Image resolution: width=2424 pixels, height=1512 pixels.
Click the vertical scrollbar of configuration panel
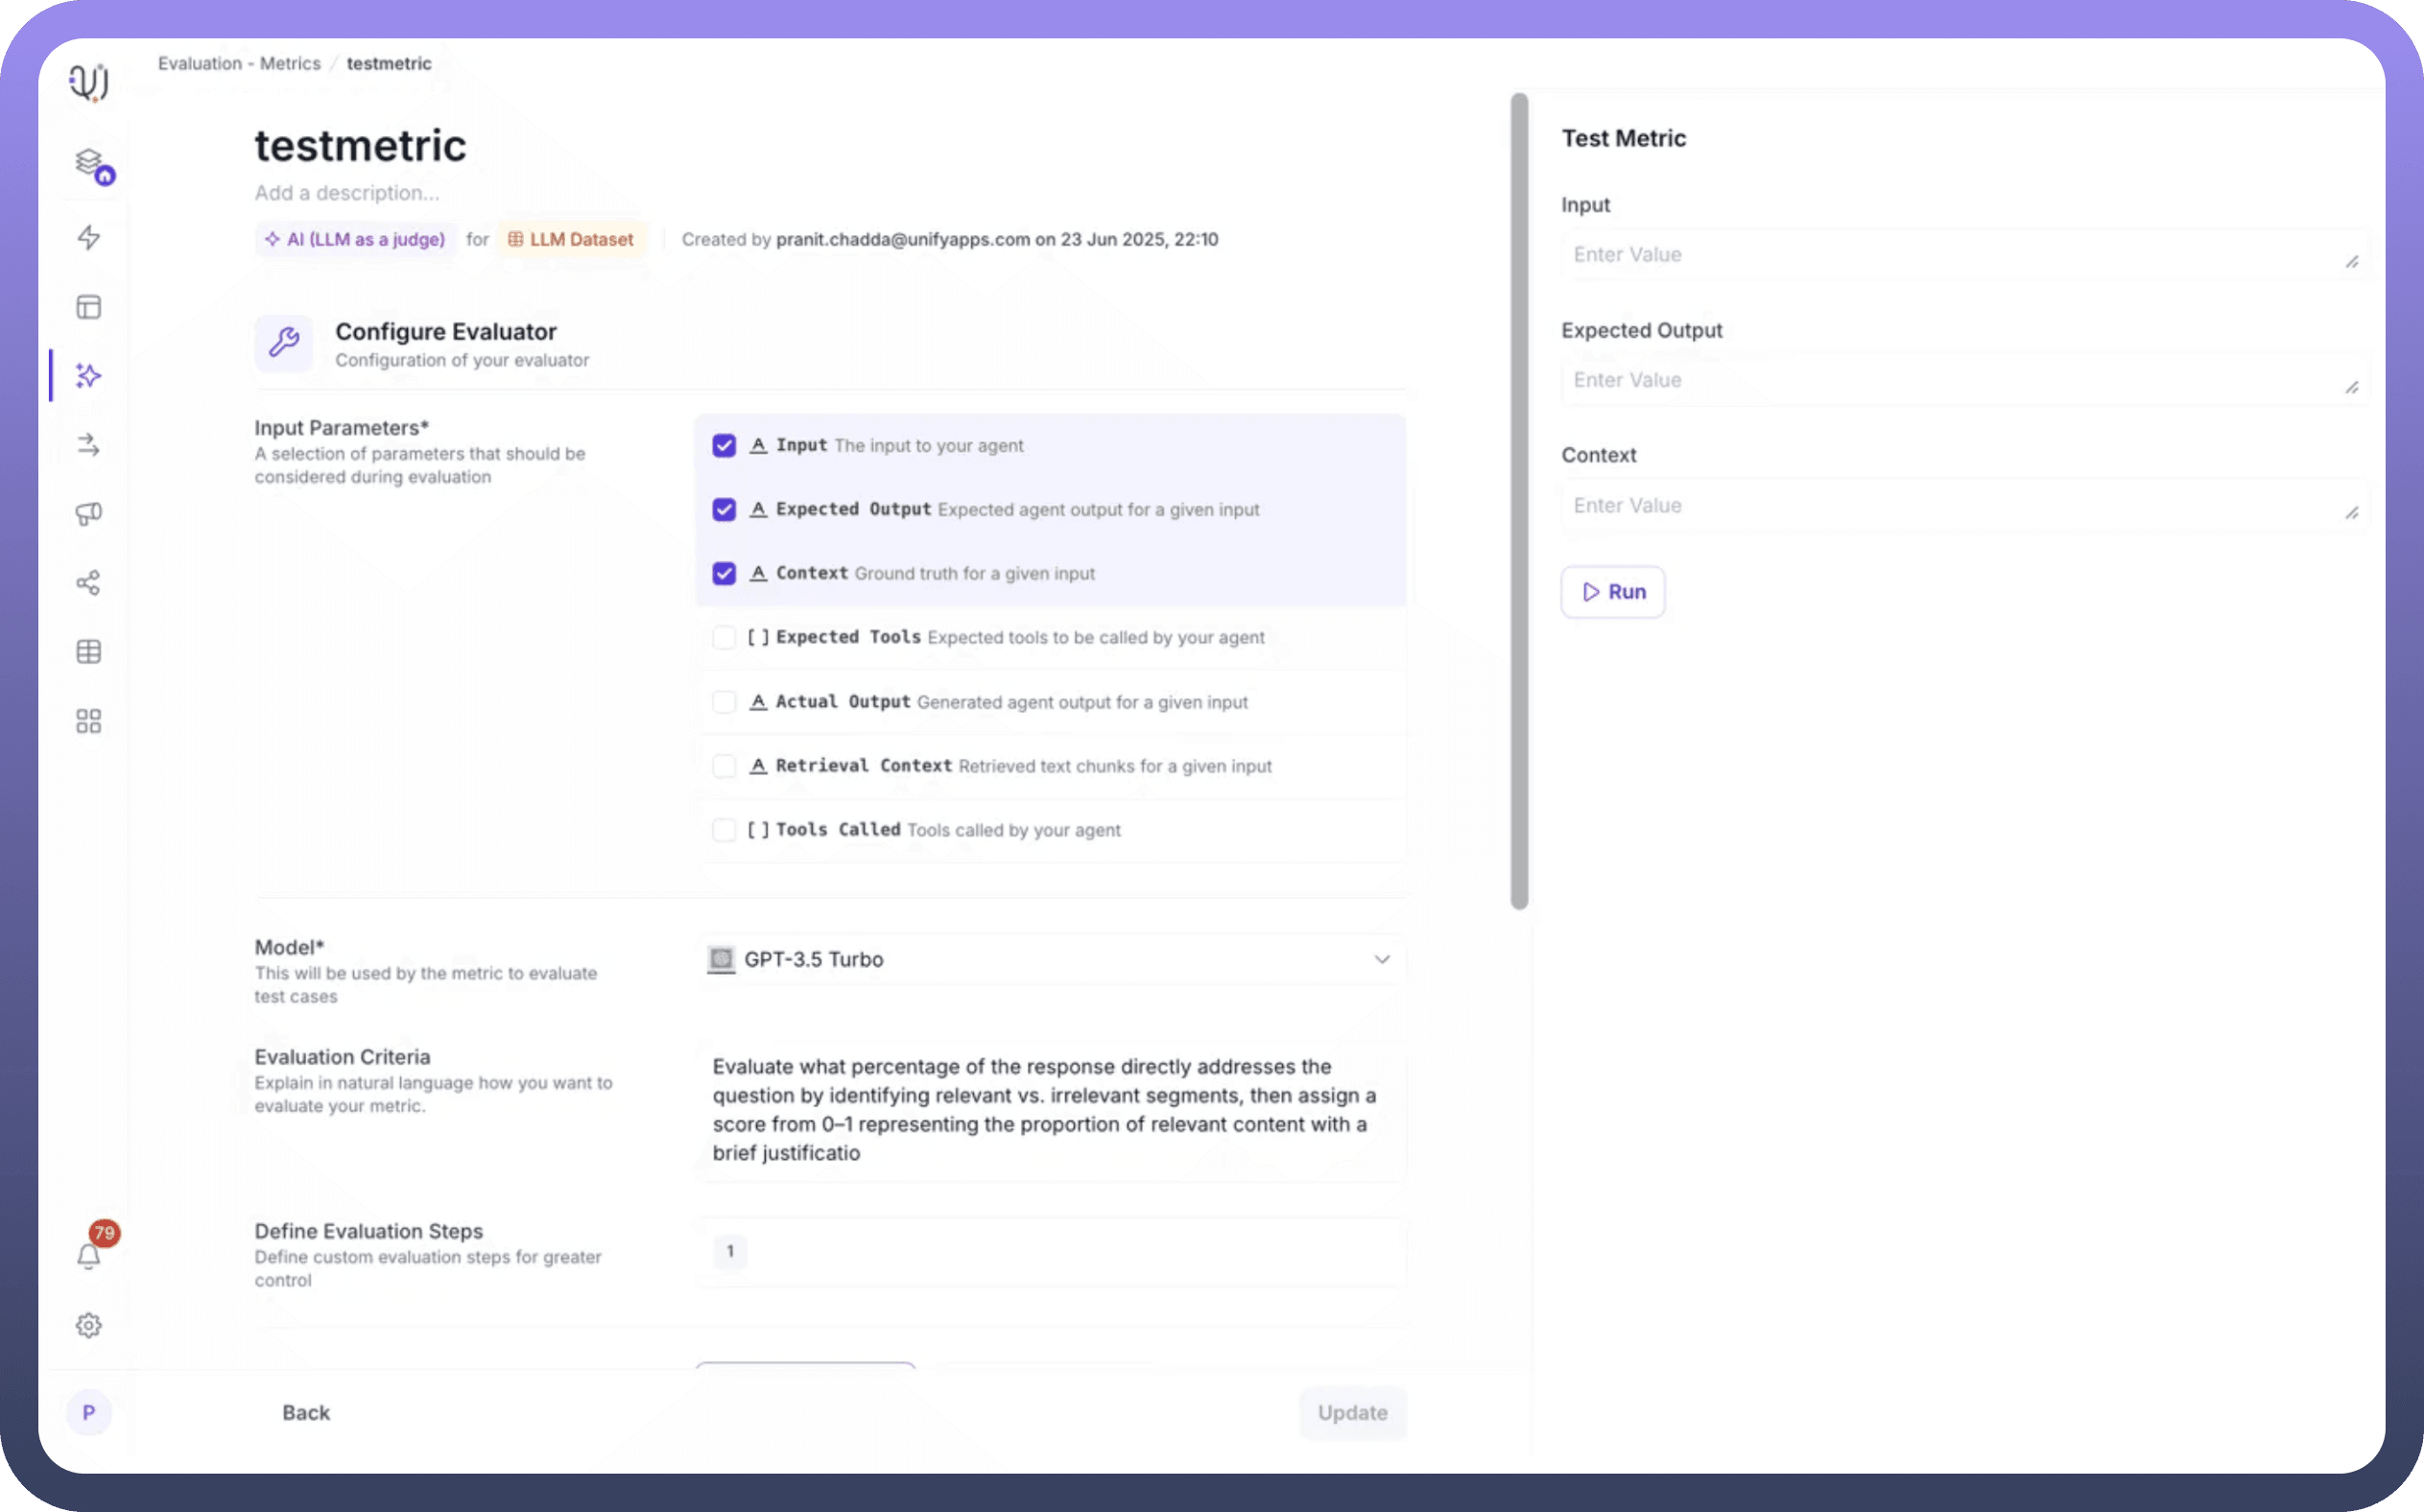point(1519,500)
